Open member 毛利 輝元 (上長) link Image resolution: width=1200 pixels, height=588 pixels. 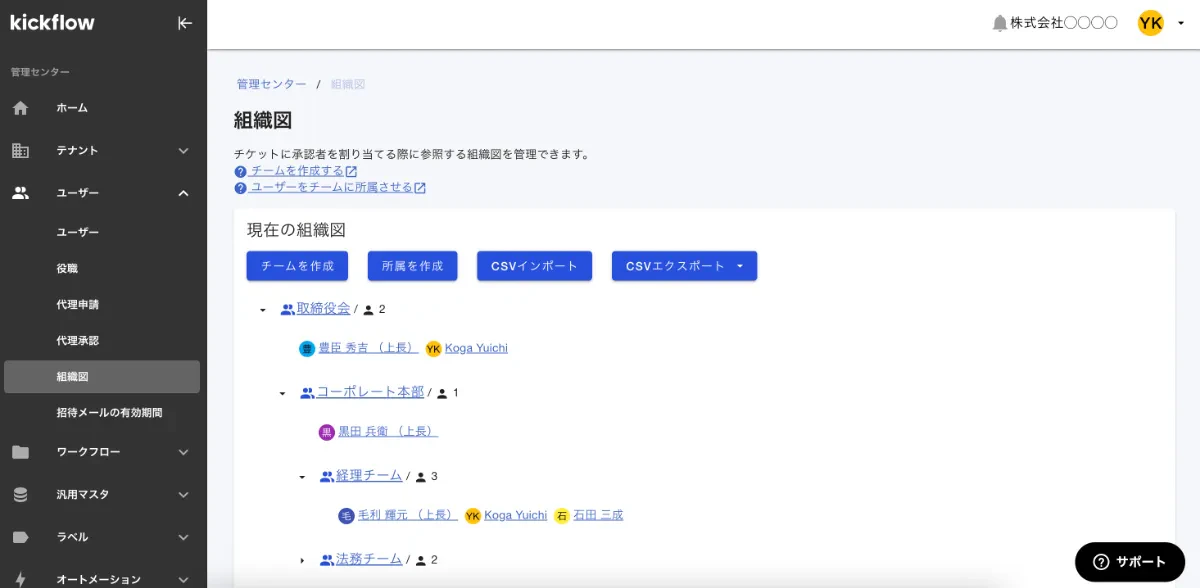[407, 515]
